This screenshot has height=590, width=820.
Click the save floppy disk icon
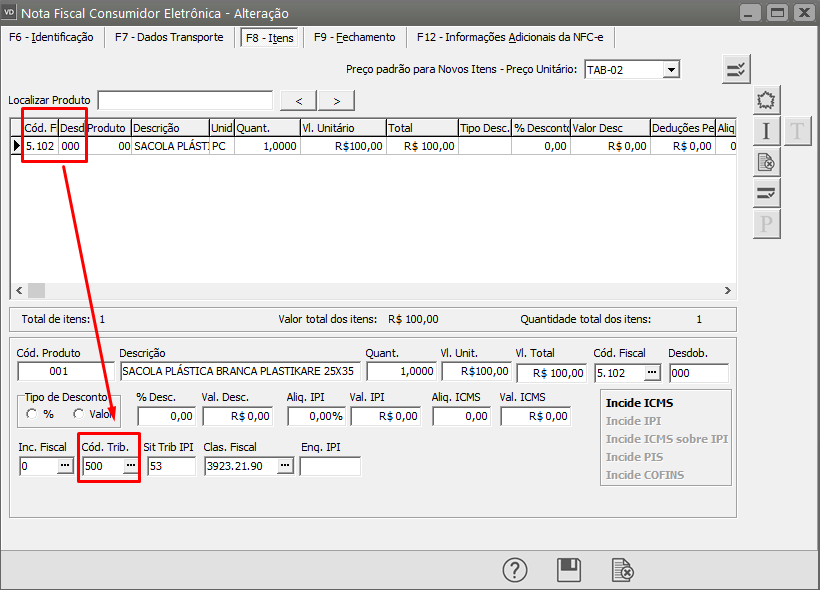click(569, 570)
